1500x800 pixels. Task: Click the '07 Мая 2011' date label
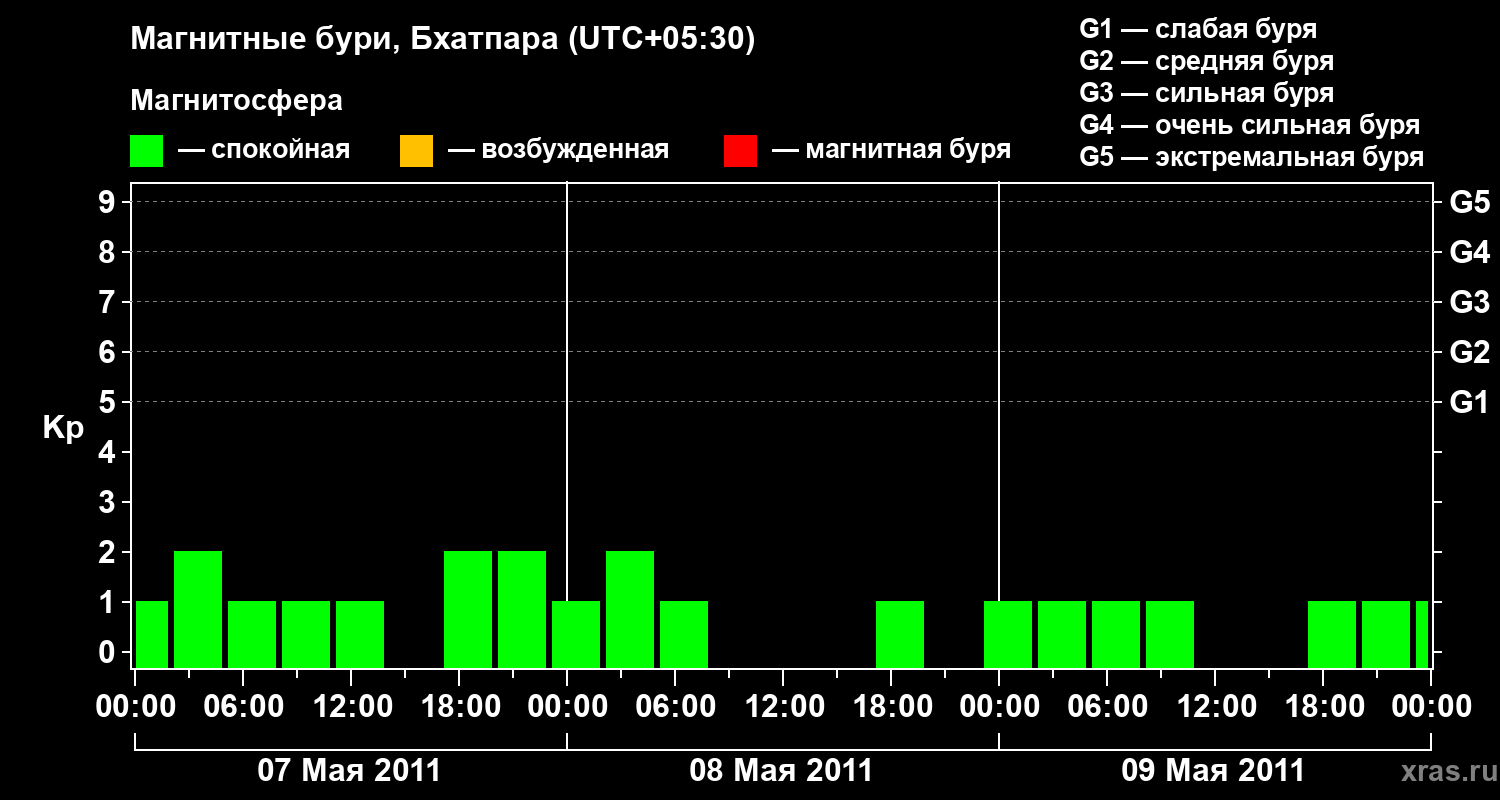click(x=349, y=771)
